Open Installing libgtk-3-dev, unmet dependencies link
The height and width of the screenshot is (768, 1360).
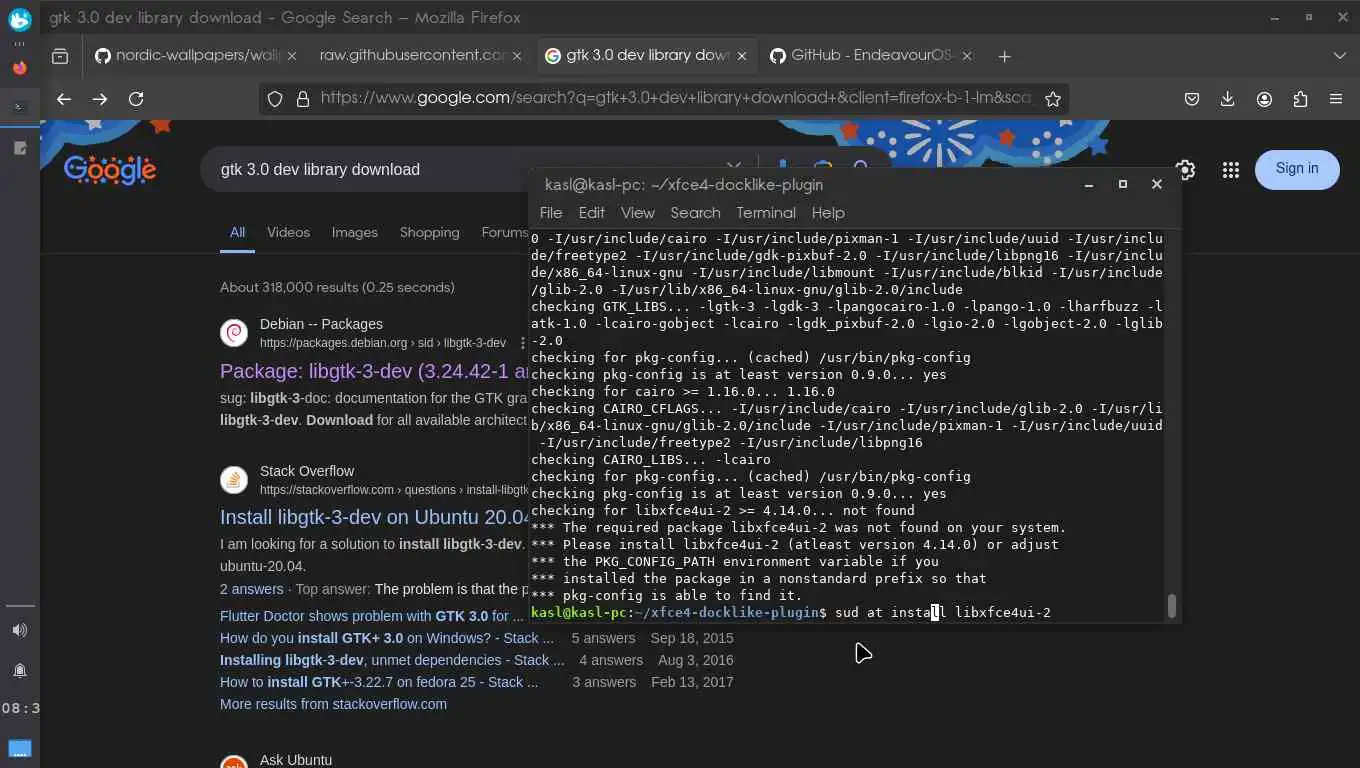(392, 660)
